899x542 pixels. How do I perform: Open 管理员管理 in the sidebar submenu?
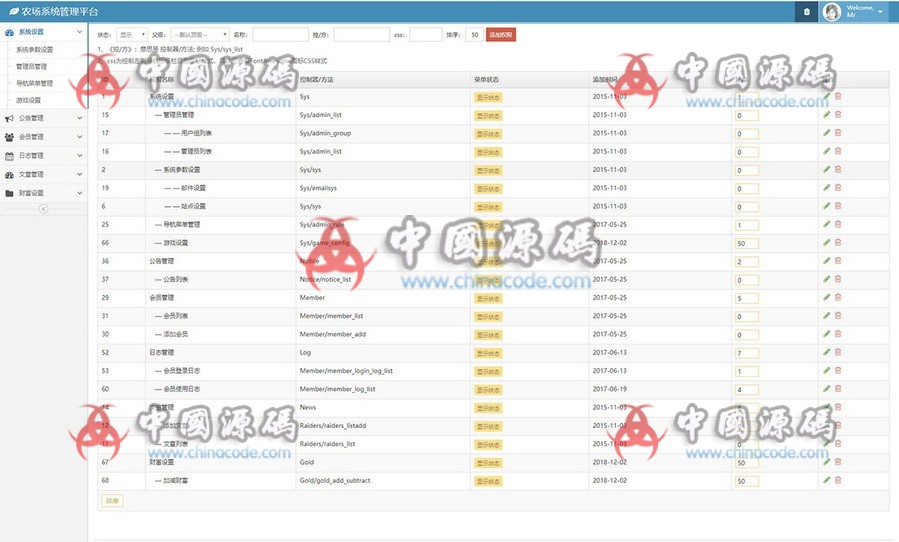coord(32,66)
